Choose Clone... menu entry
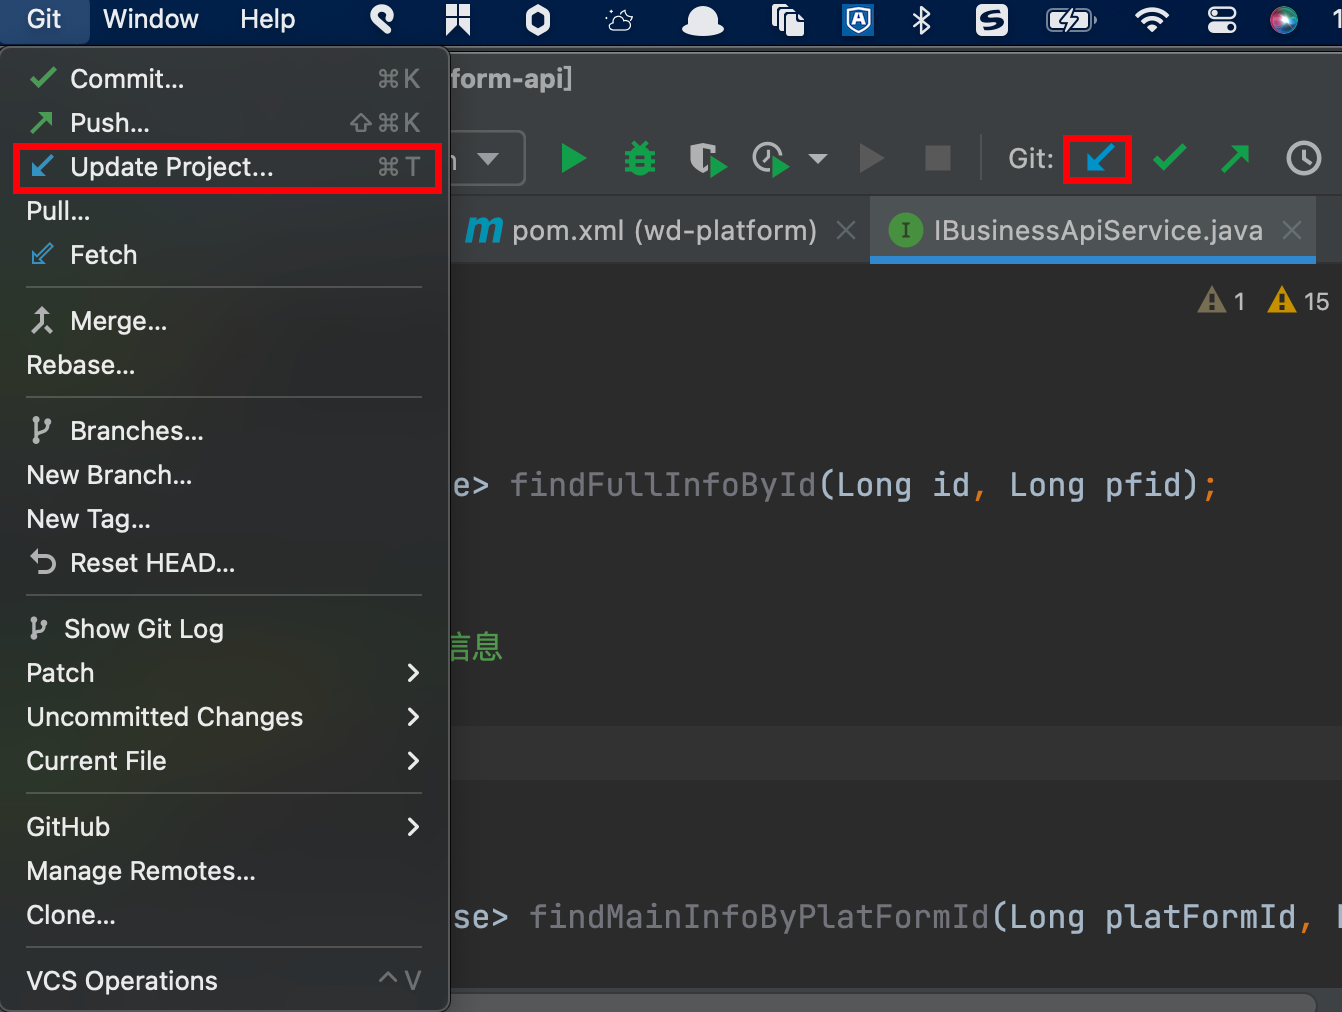1342x1012 pixels. pos(225,915)
